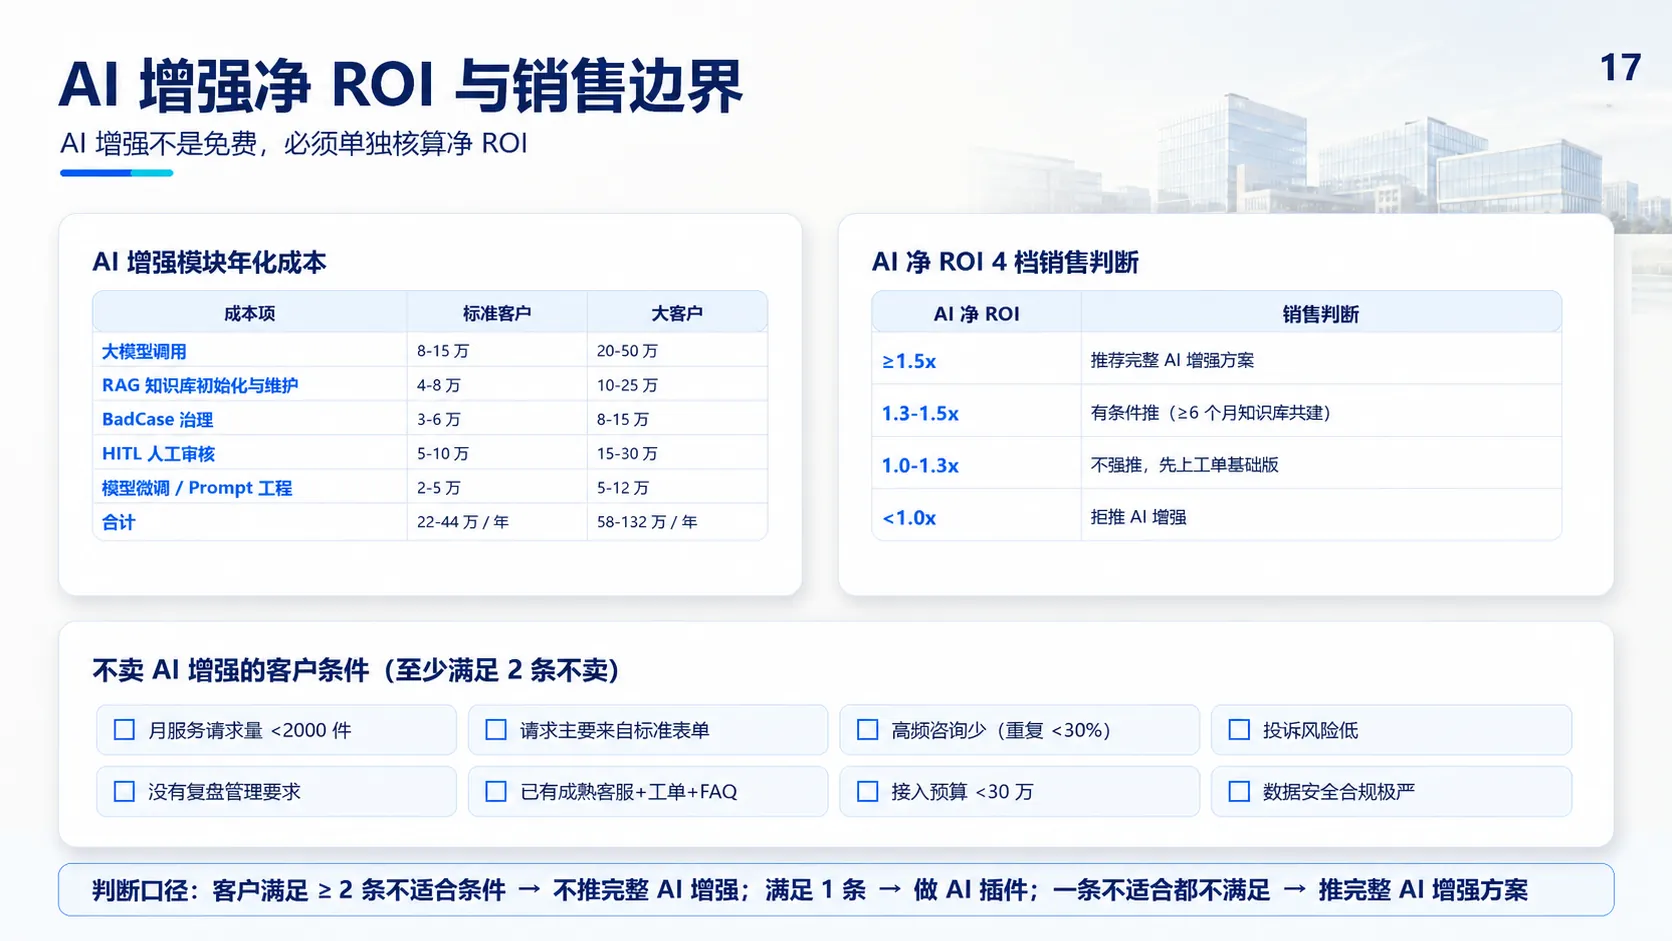The height and width of the screenshot is (941, 1672).
Task: Click the 大客户 column header
Action: (677, 313)
